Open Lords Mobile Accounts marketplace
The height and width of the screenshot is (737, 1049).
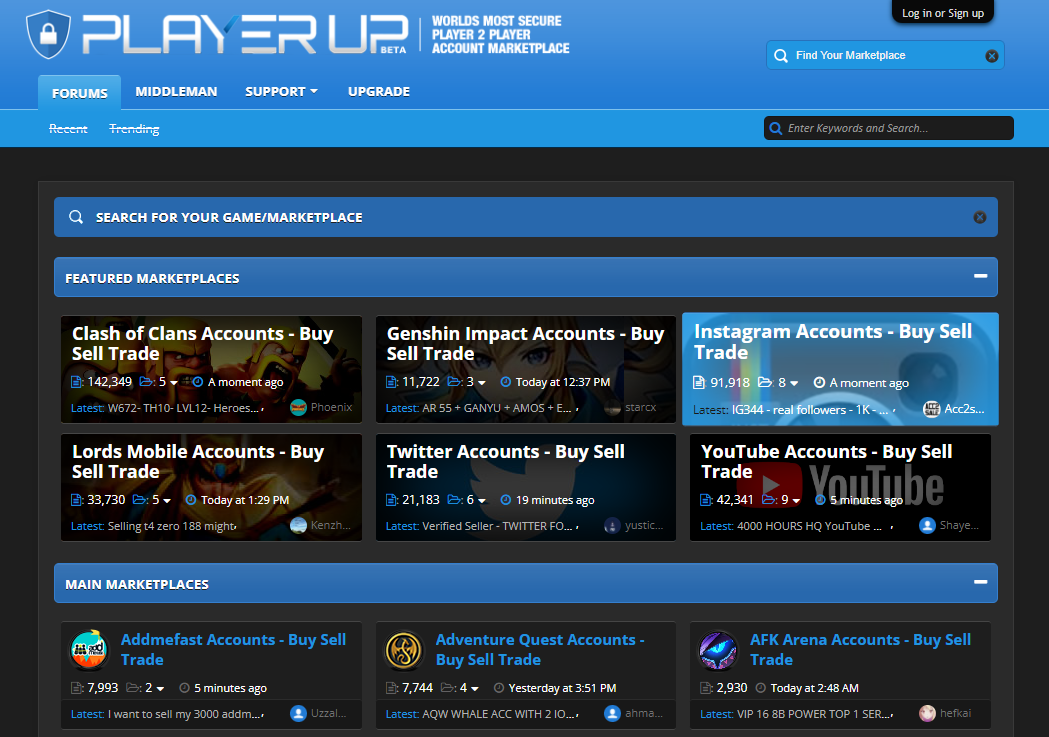coord(198,461)
